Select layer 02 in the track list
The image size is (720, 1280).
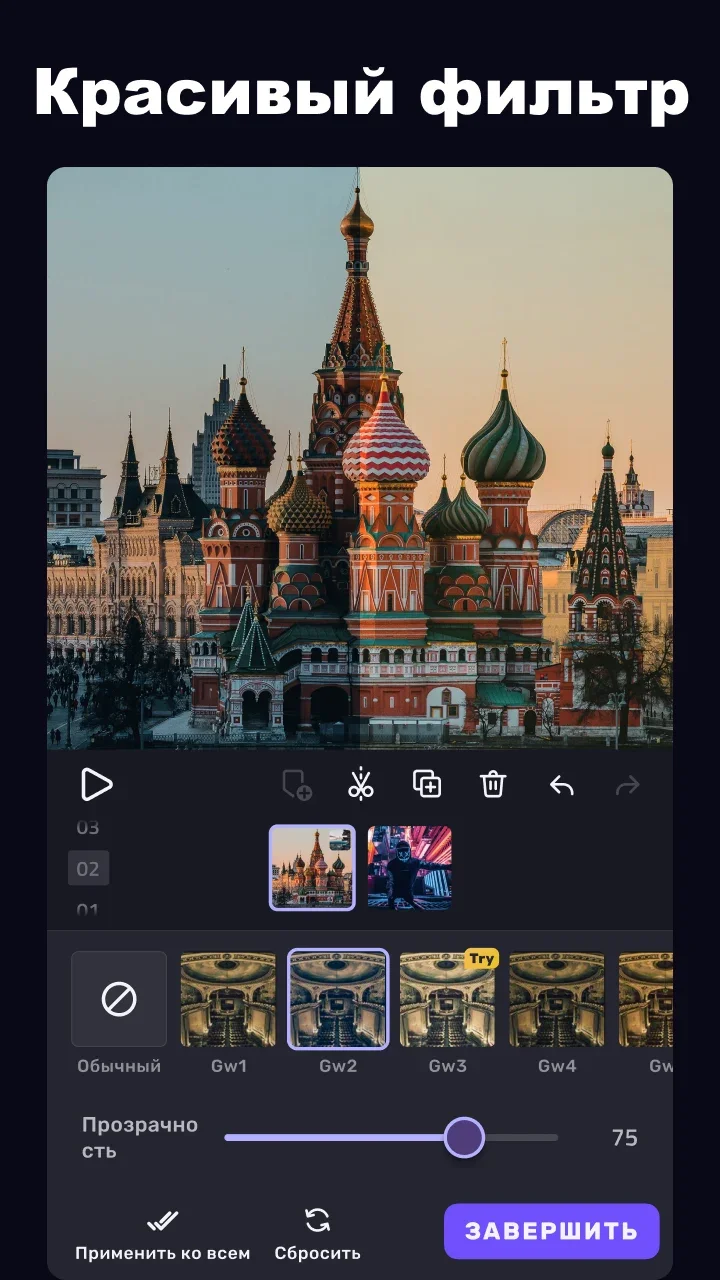(x=88, y=869)
